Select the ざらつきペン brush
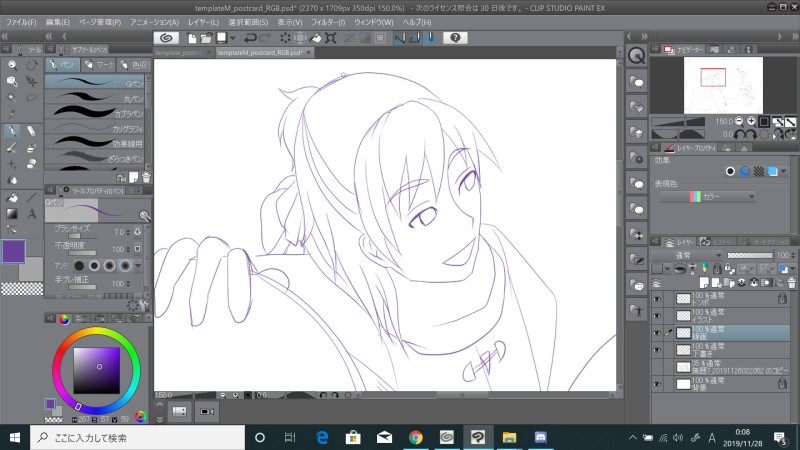This screenshot has height=450, width=800. pyautogui.click(x=95, y=158)
